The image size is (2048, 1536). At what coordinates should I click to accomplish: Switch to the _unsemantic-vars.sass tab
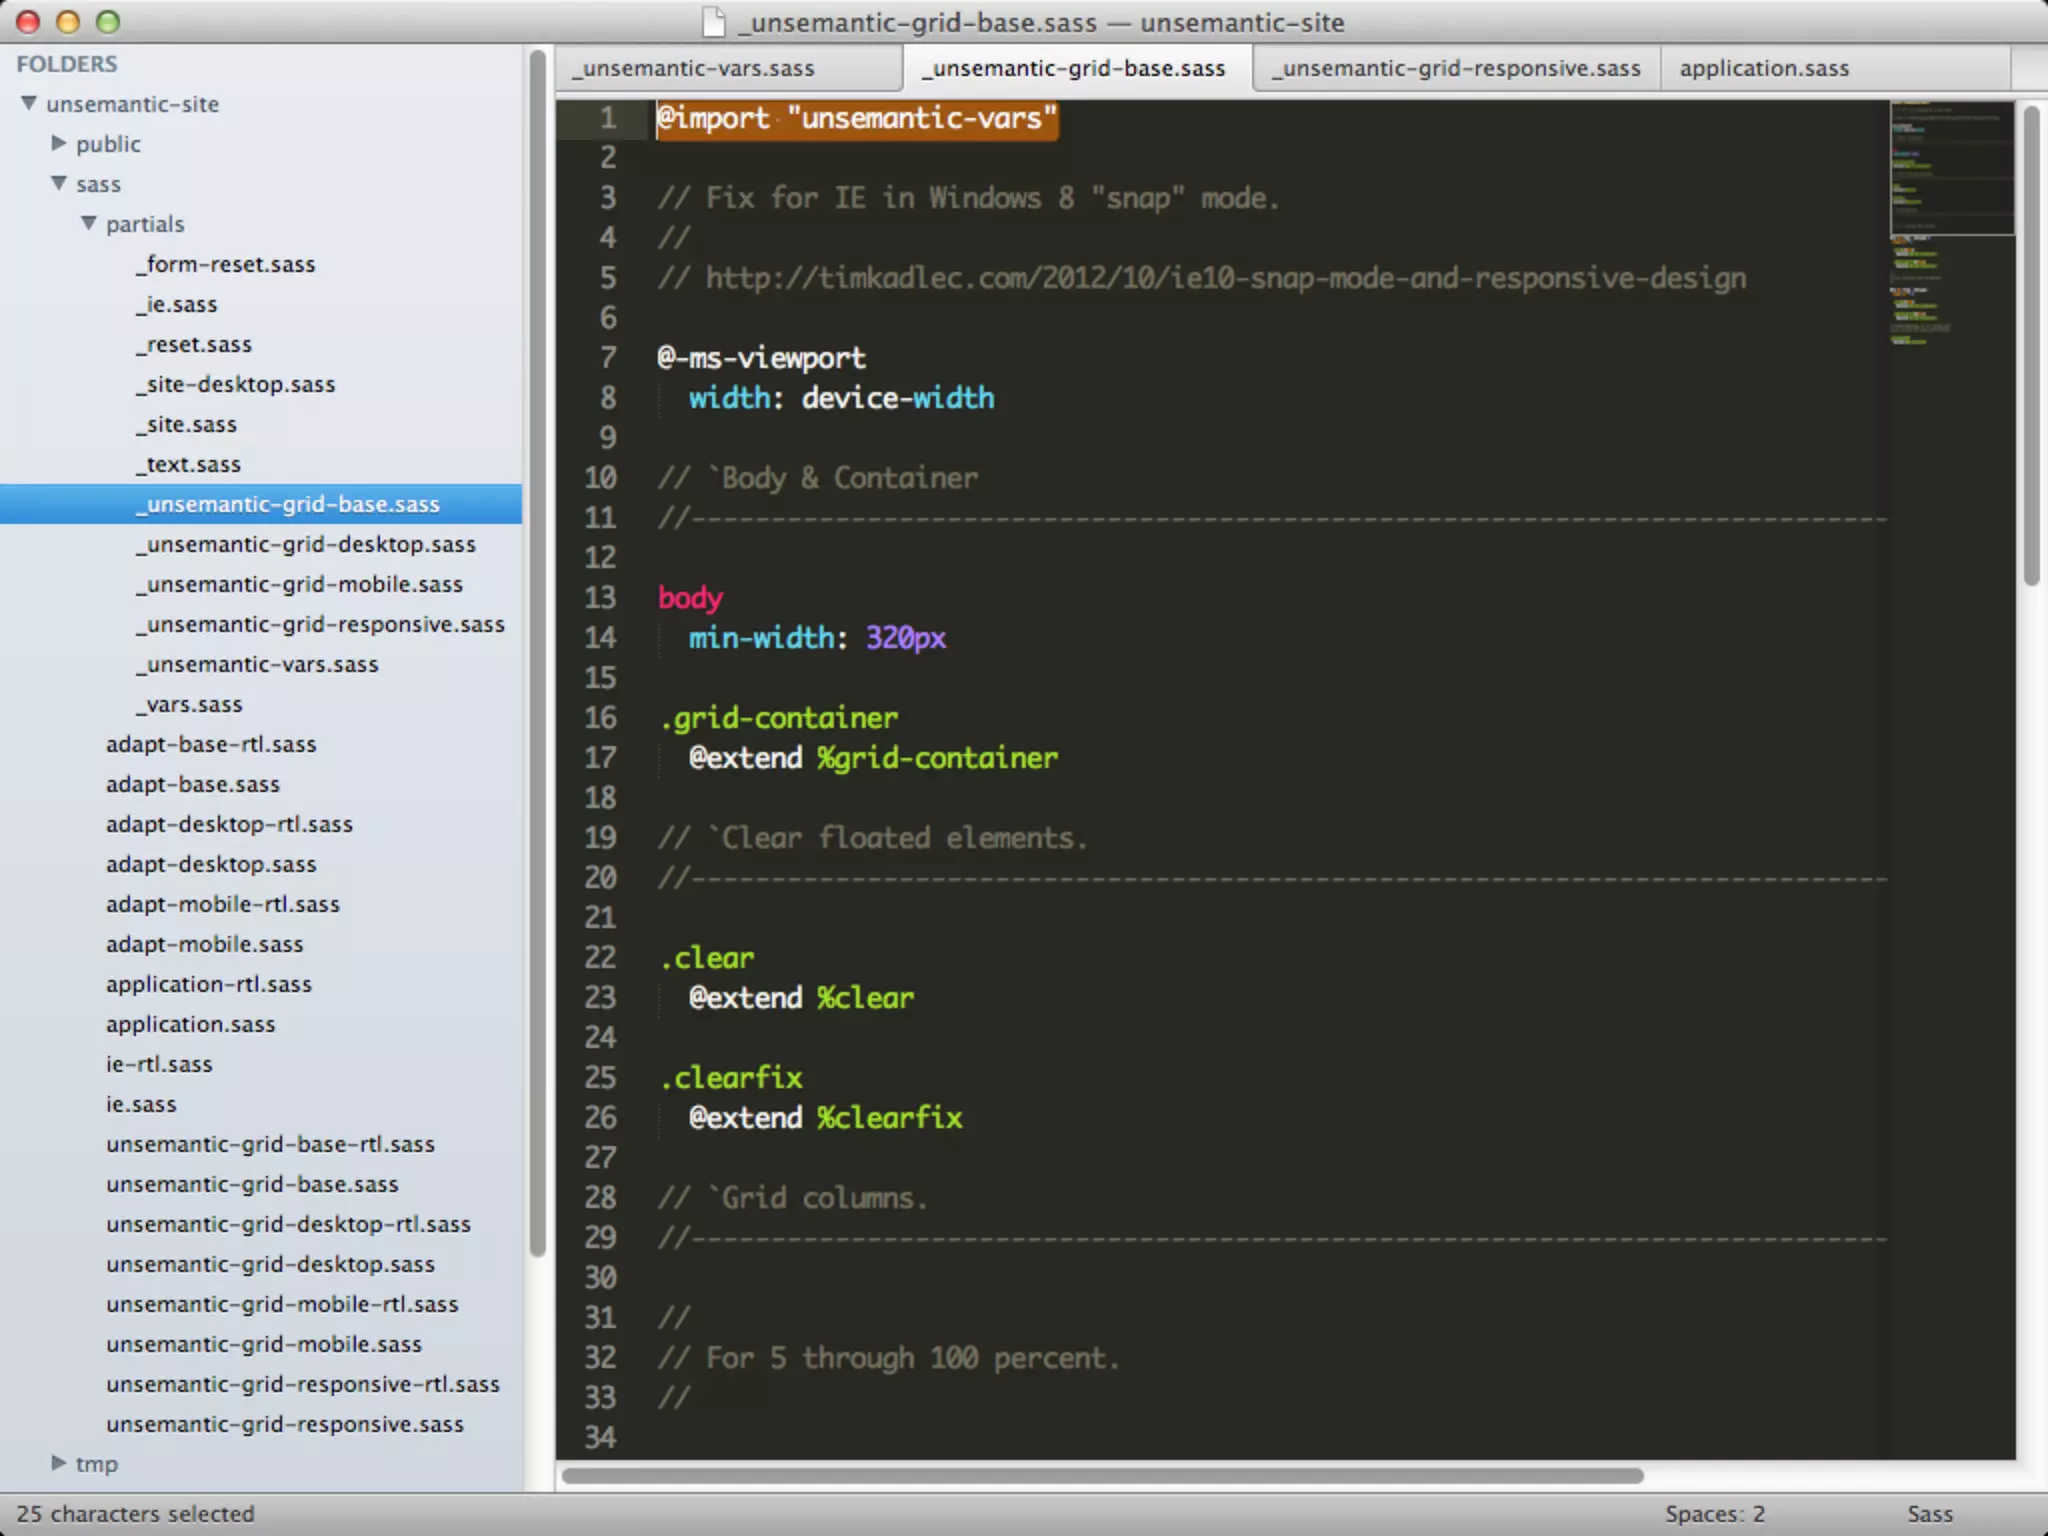698,68
